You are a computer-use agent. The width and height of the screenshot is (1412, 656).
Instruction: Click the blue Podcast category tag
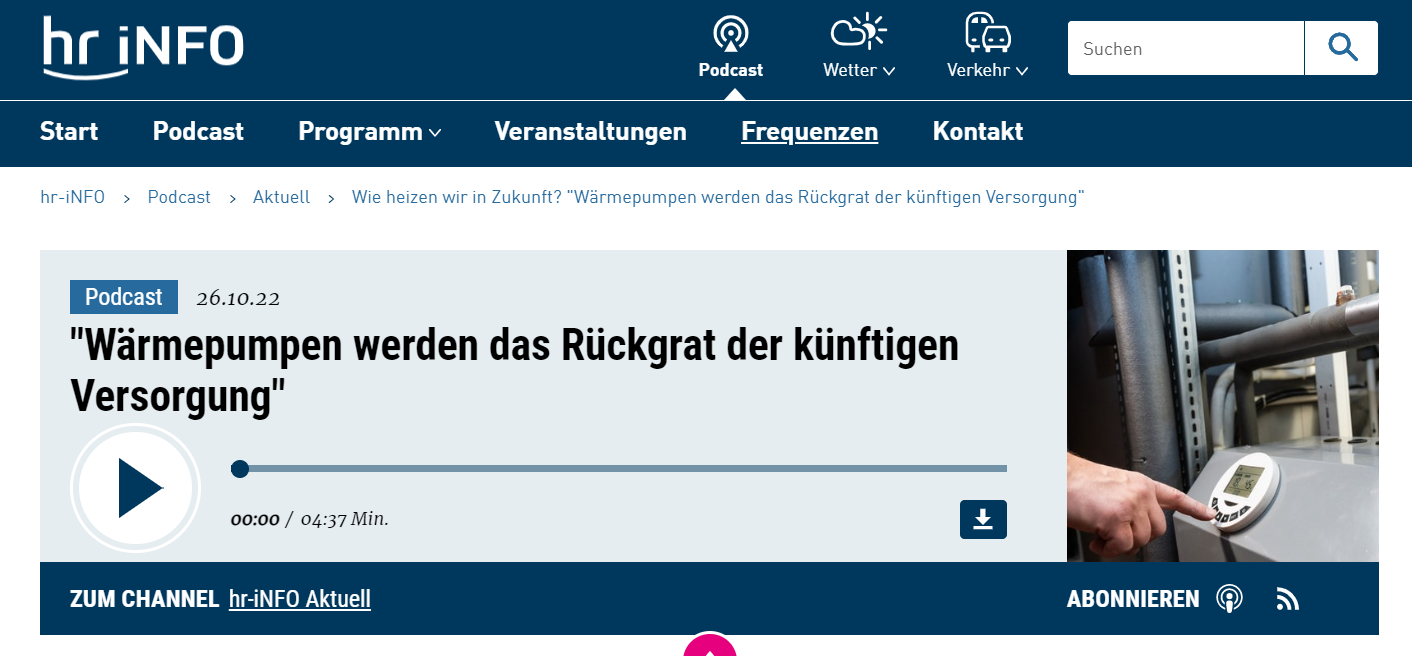(124, 297)
